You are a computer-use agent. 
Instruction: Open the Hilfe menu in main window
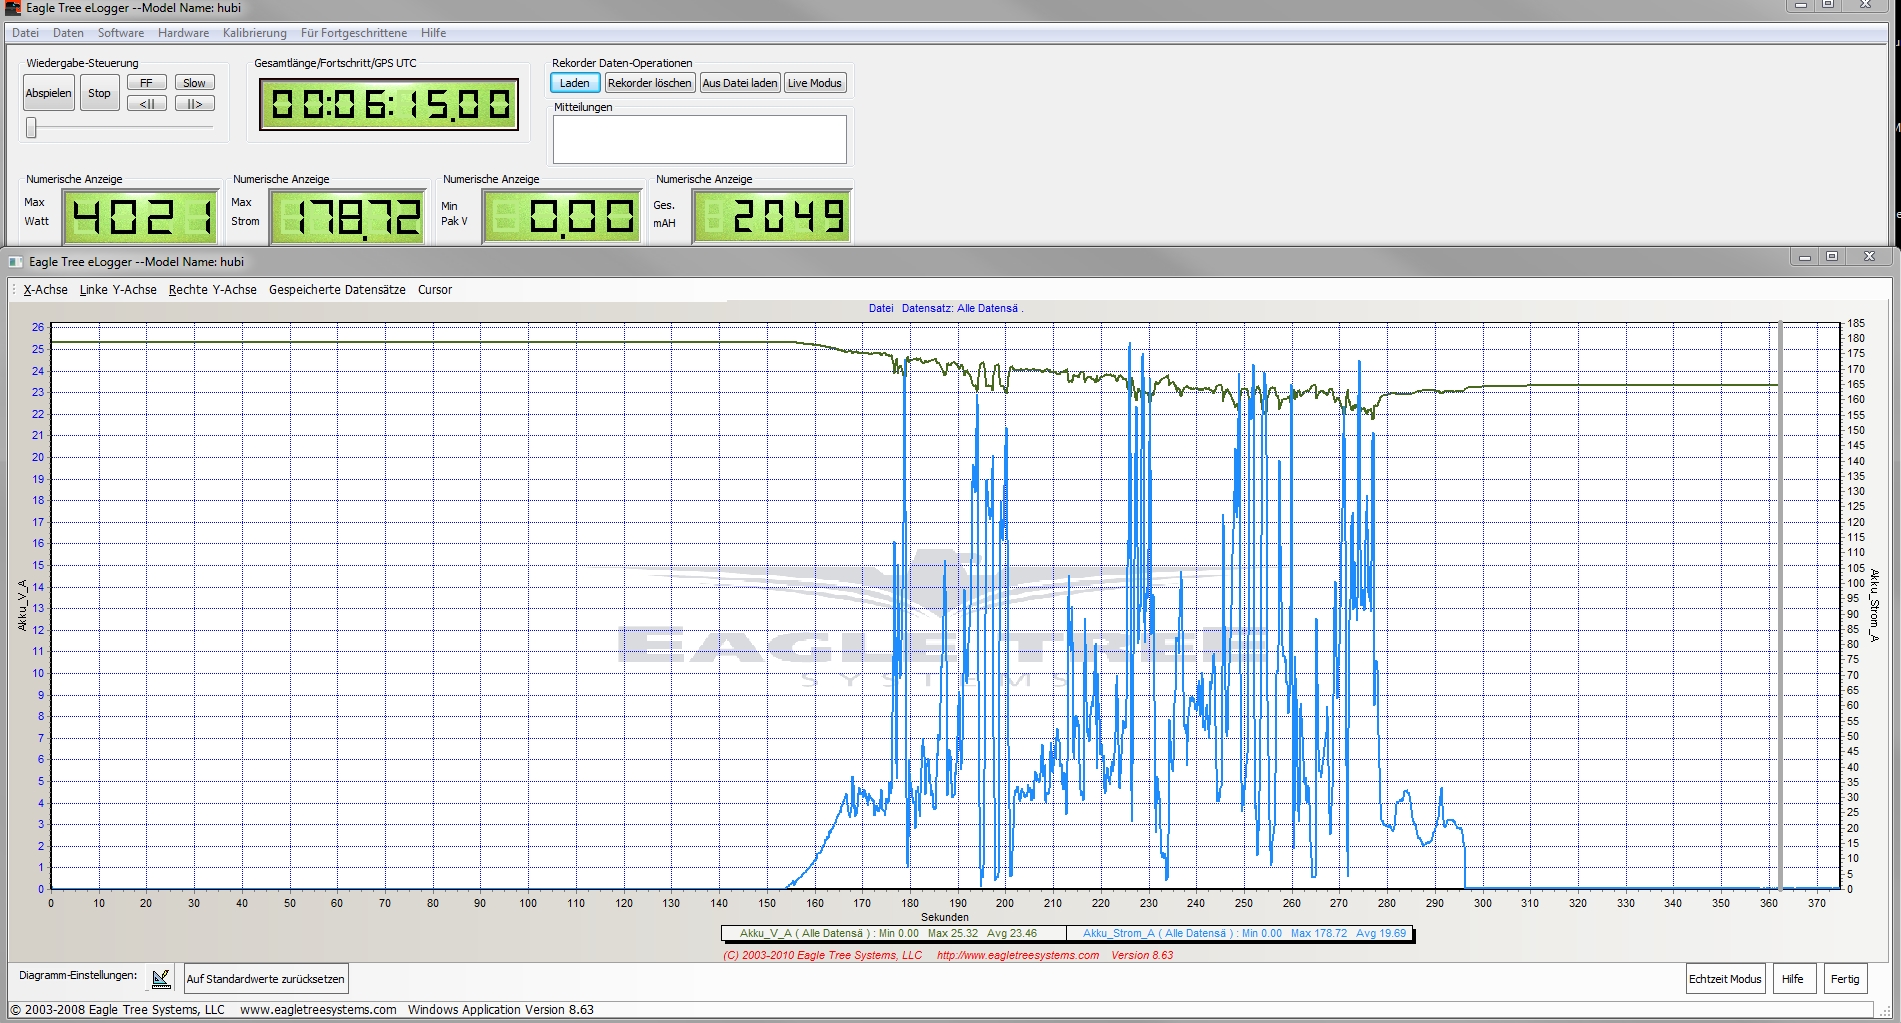433,33
